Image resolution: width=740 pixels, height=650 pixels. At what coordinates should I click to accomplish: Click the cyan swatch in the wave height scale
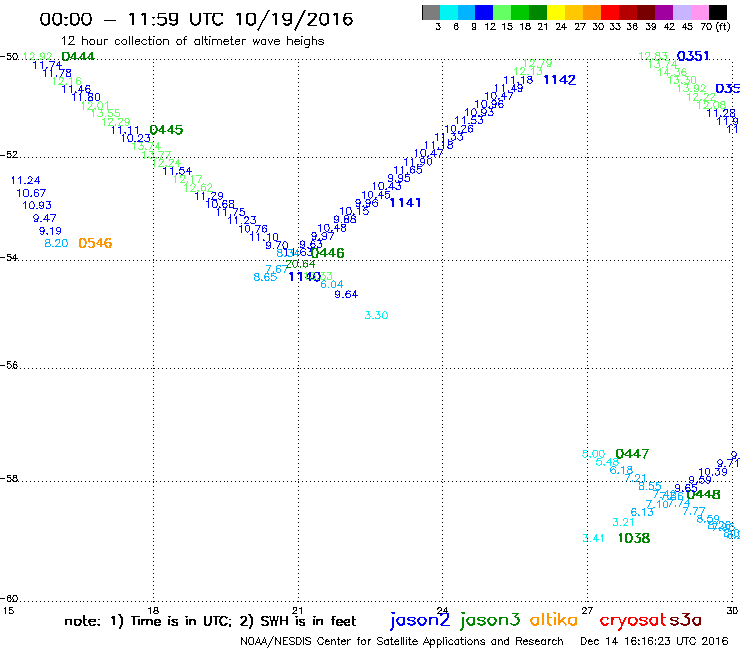click(x=449, y=12)
